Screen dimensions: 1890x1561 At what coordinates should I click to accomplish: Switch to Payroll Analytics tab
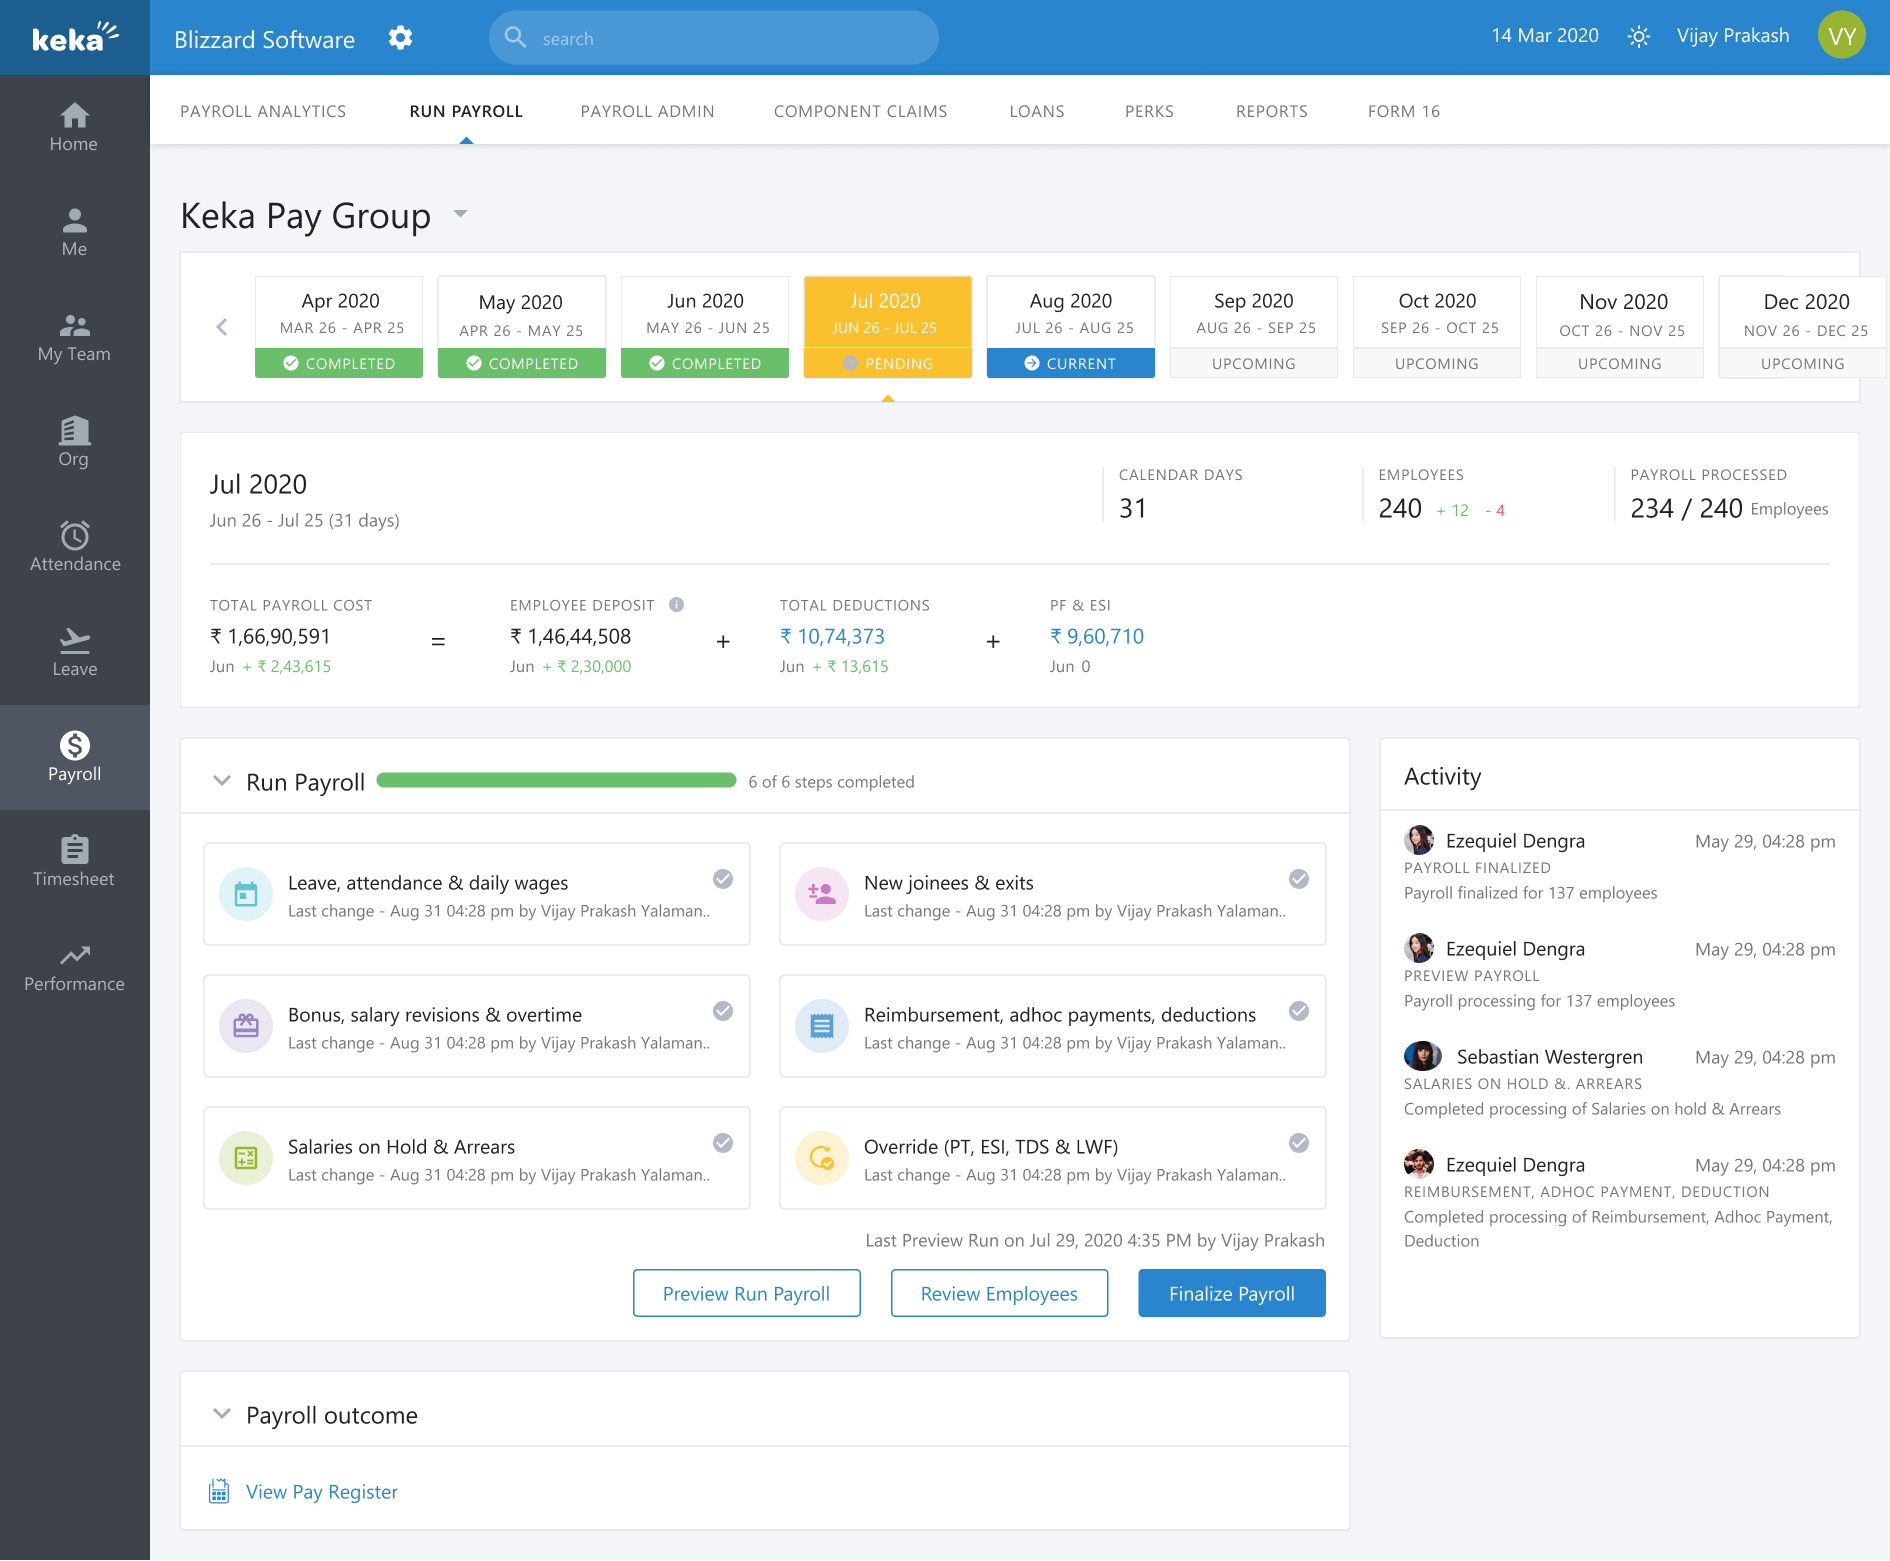pos(263,111)
